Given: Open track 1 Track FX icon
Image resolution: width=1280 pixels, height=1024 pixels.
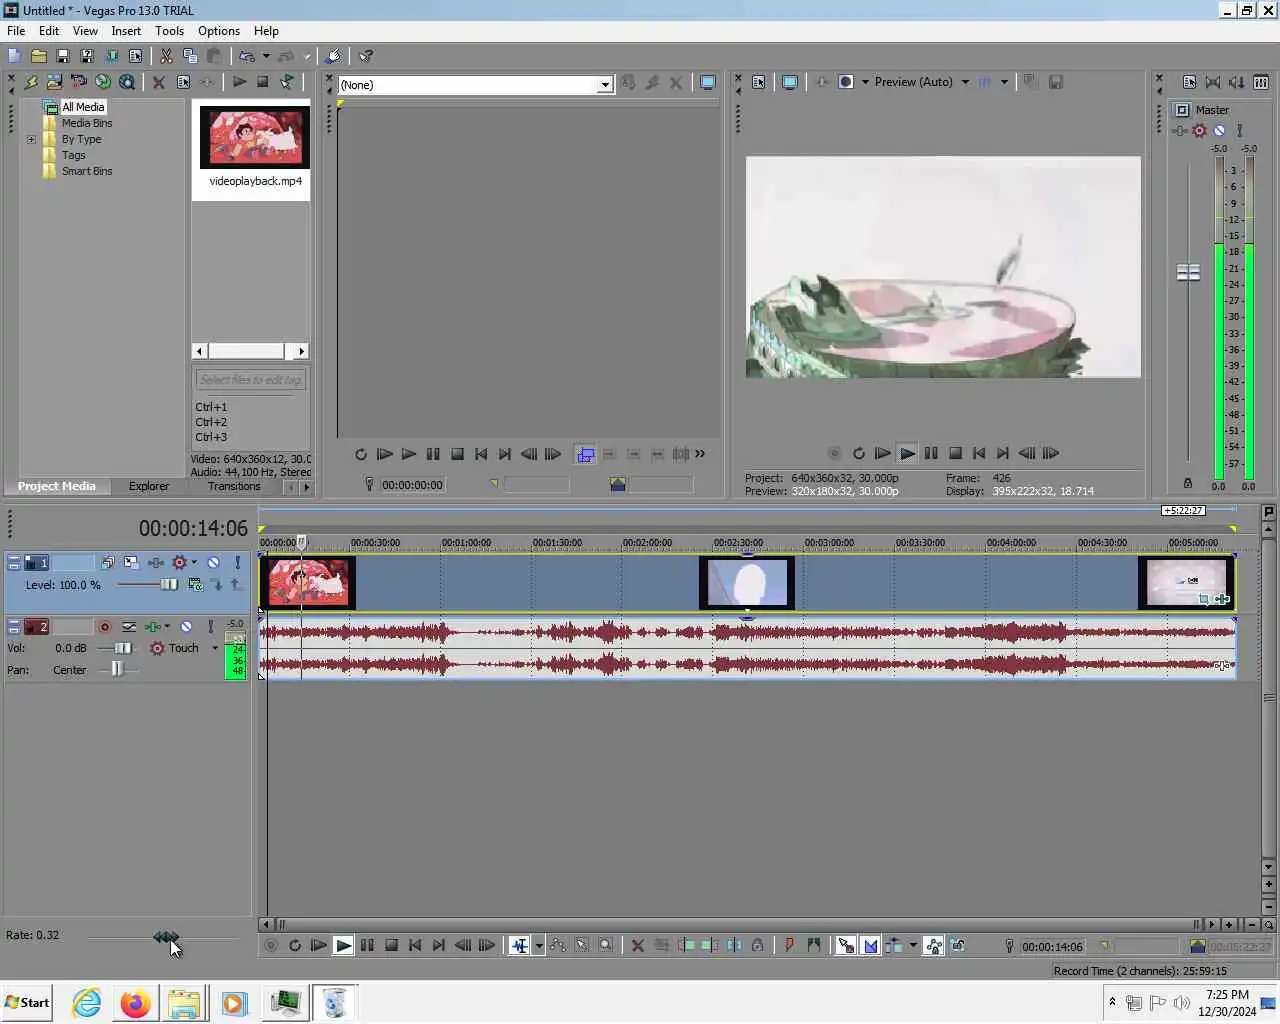Looking at the screenshot, I should coord(156,562).
